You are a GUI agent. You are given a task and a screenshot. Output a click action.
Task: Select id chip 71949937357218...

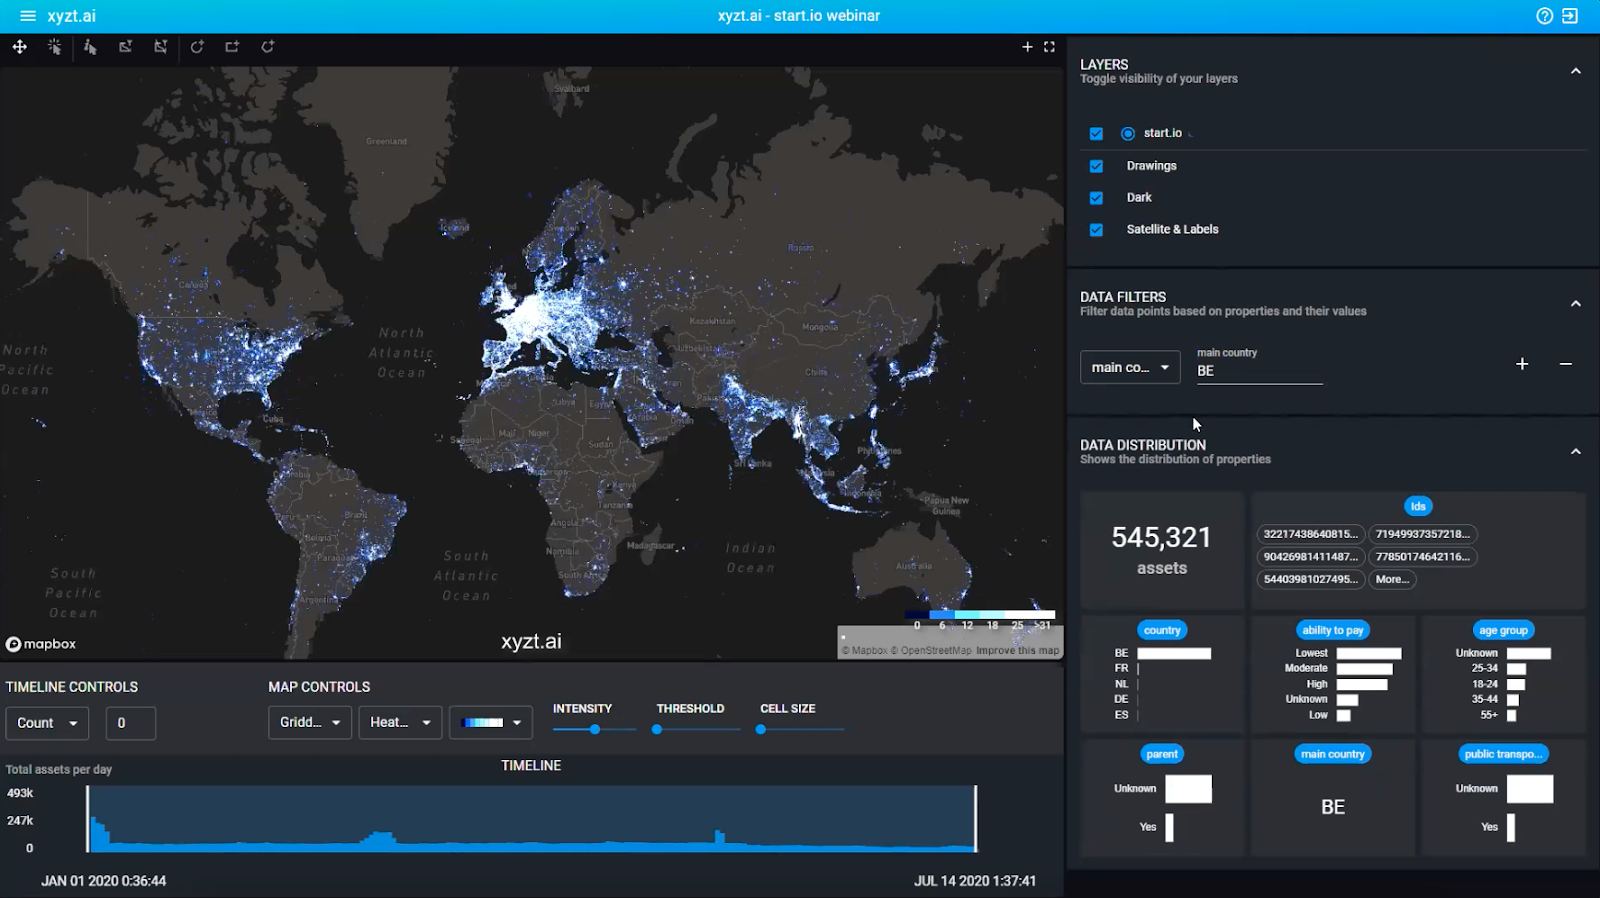click(x=1423, y=534)
